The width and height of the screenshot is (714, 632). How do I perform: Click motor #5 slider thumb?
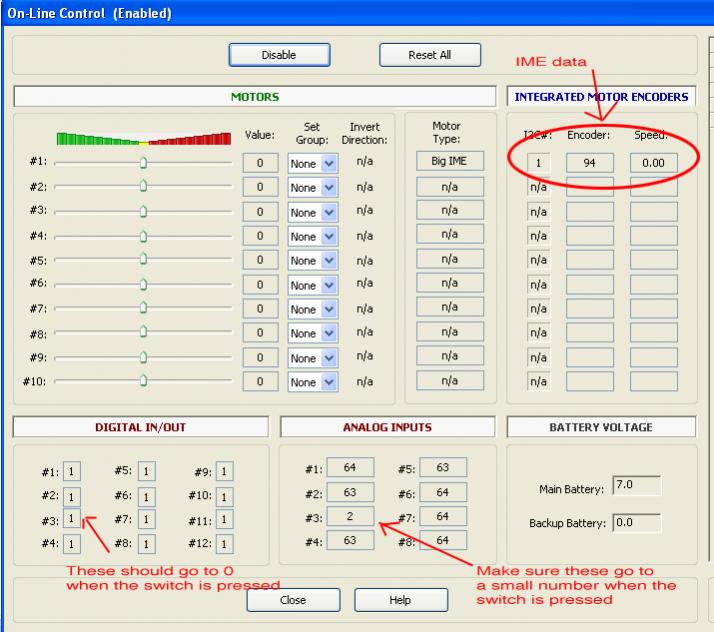tap(143, 260)
